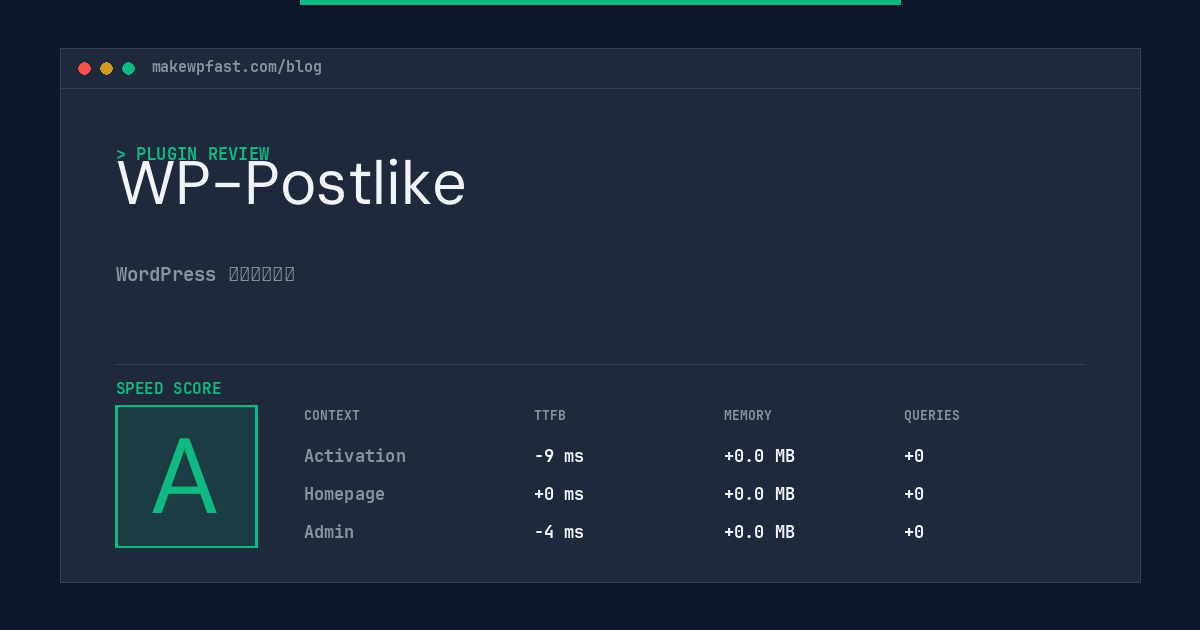Click the Admin TTFB value -4 ms
Screen dimensions: 1200x630
[559, 532]
